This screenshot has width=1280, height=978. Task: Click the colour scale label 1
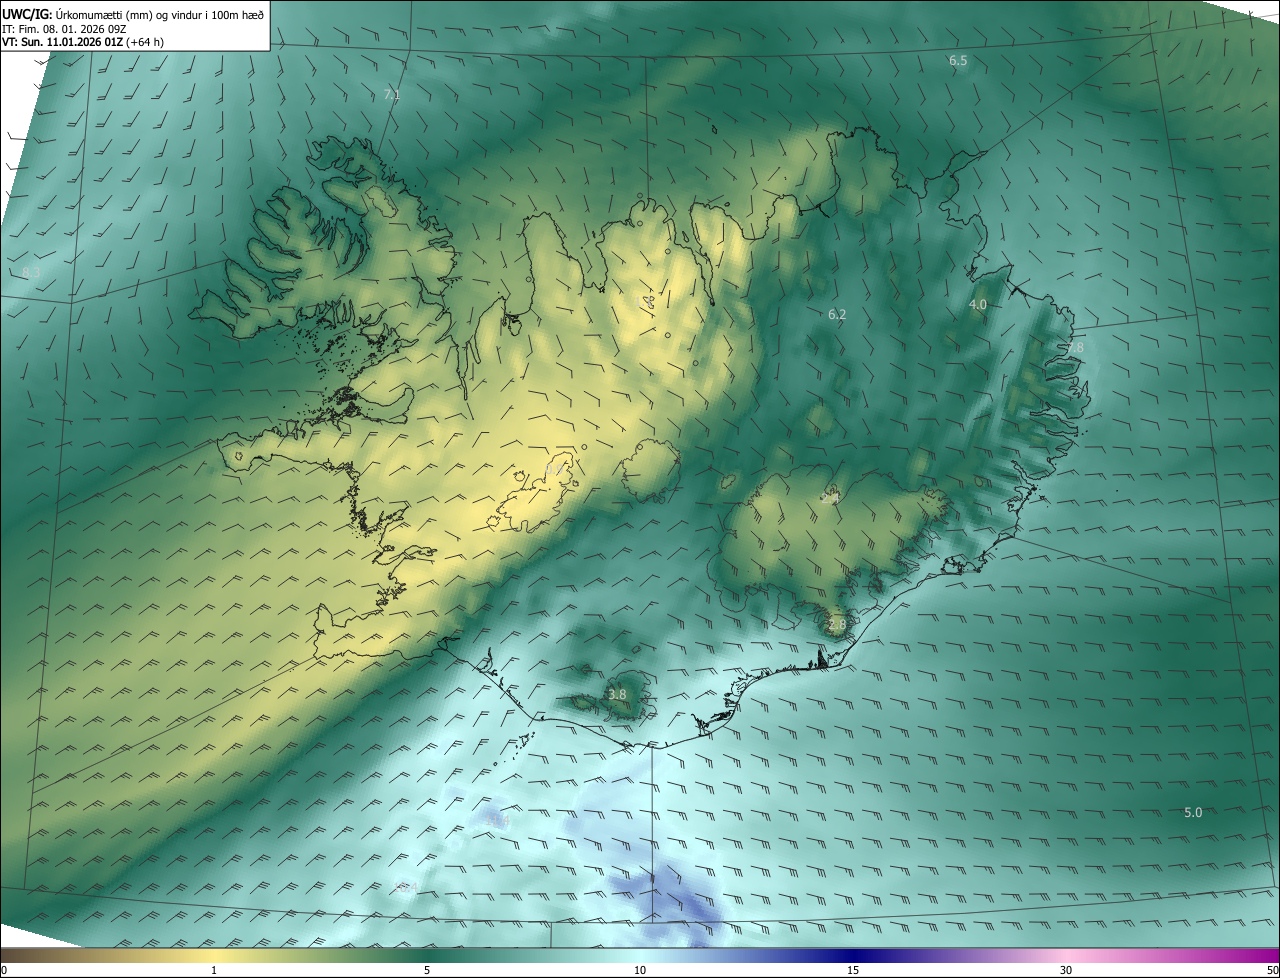click(x=214, y=970)
